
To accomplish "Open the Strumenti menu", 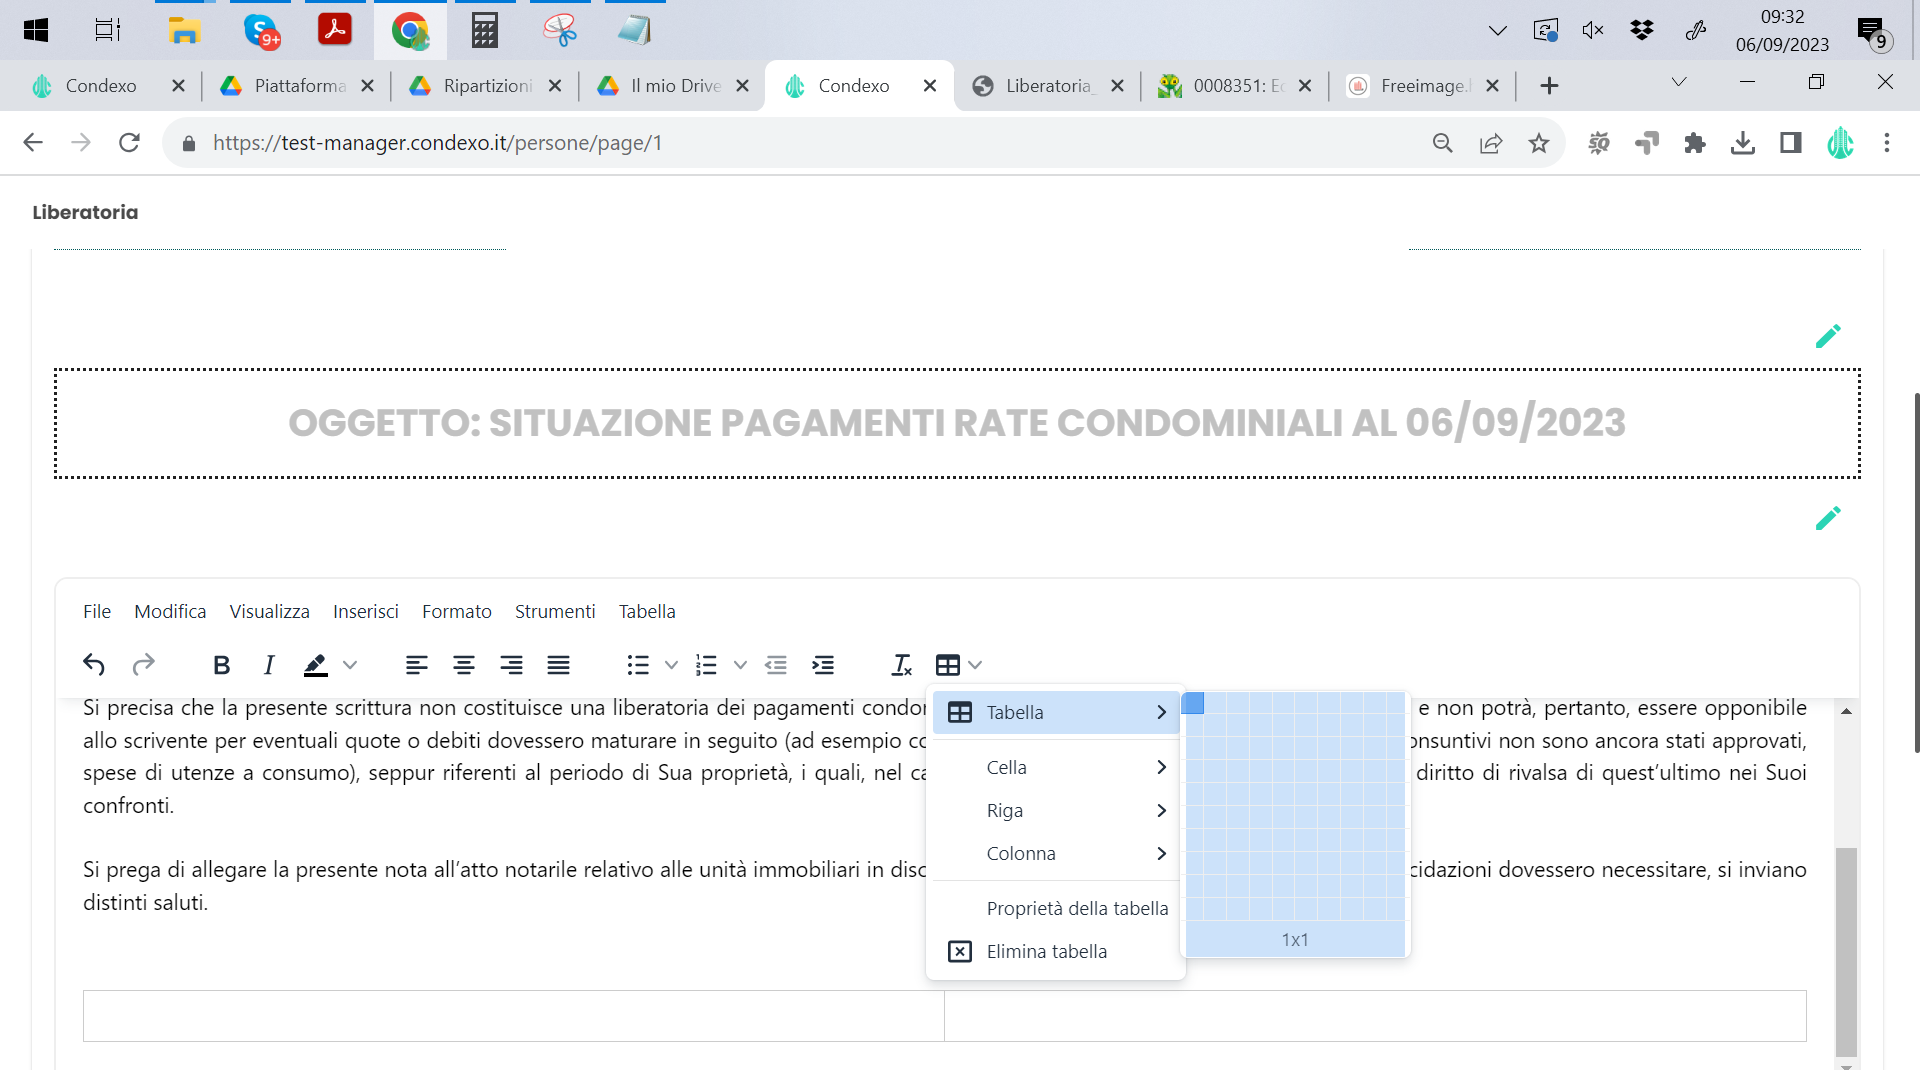I will tap(555, 611).
